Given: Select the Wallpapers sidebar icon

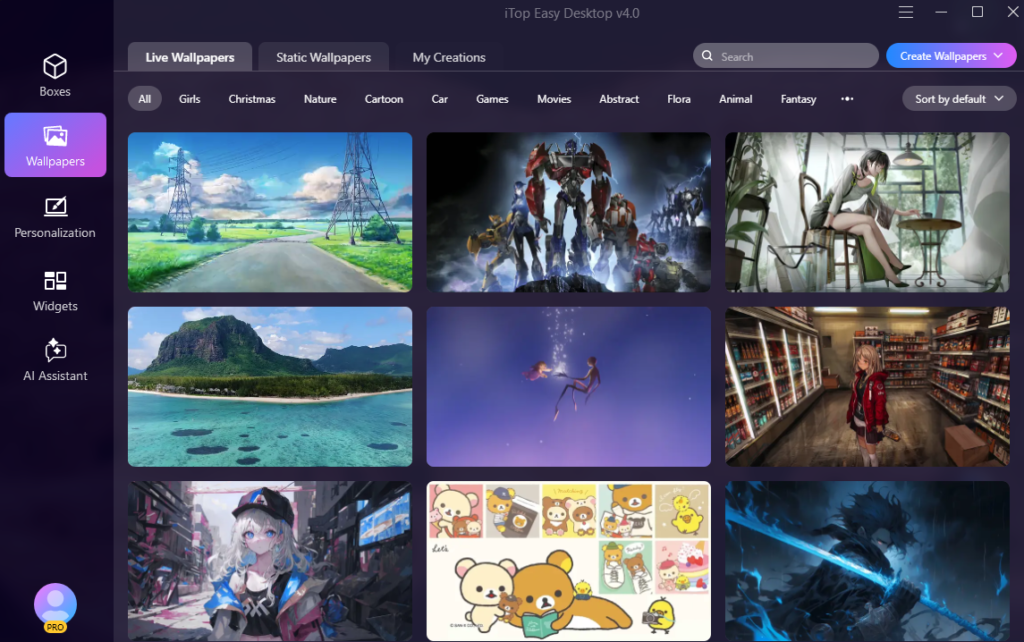Looking at the screenshot, I should (55, 136).
